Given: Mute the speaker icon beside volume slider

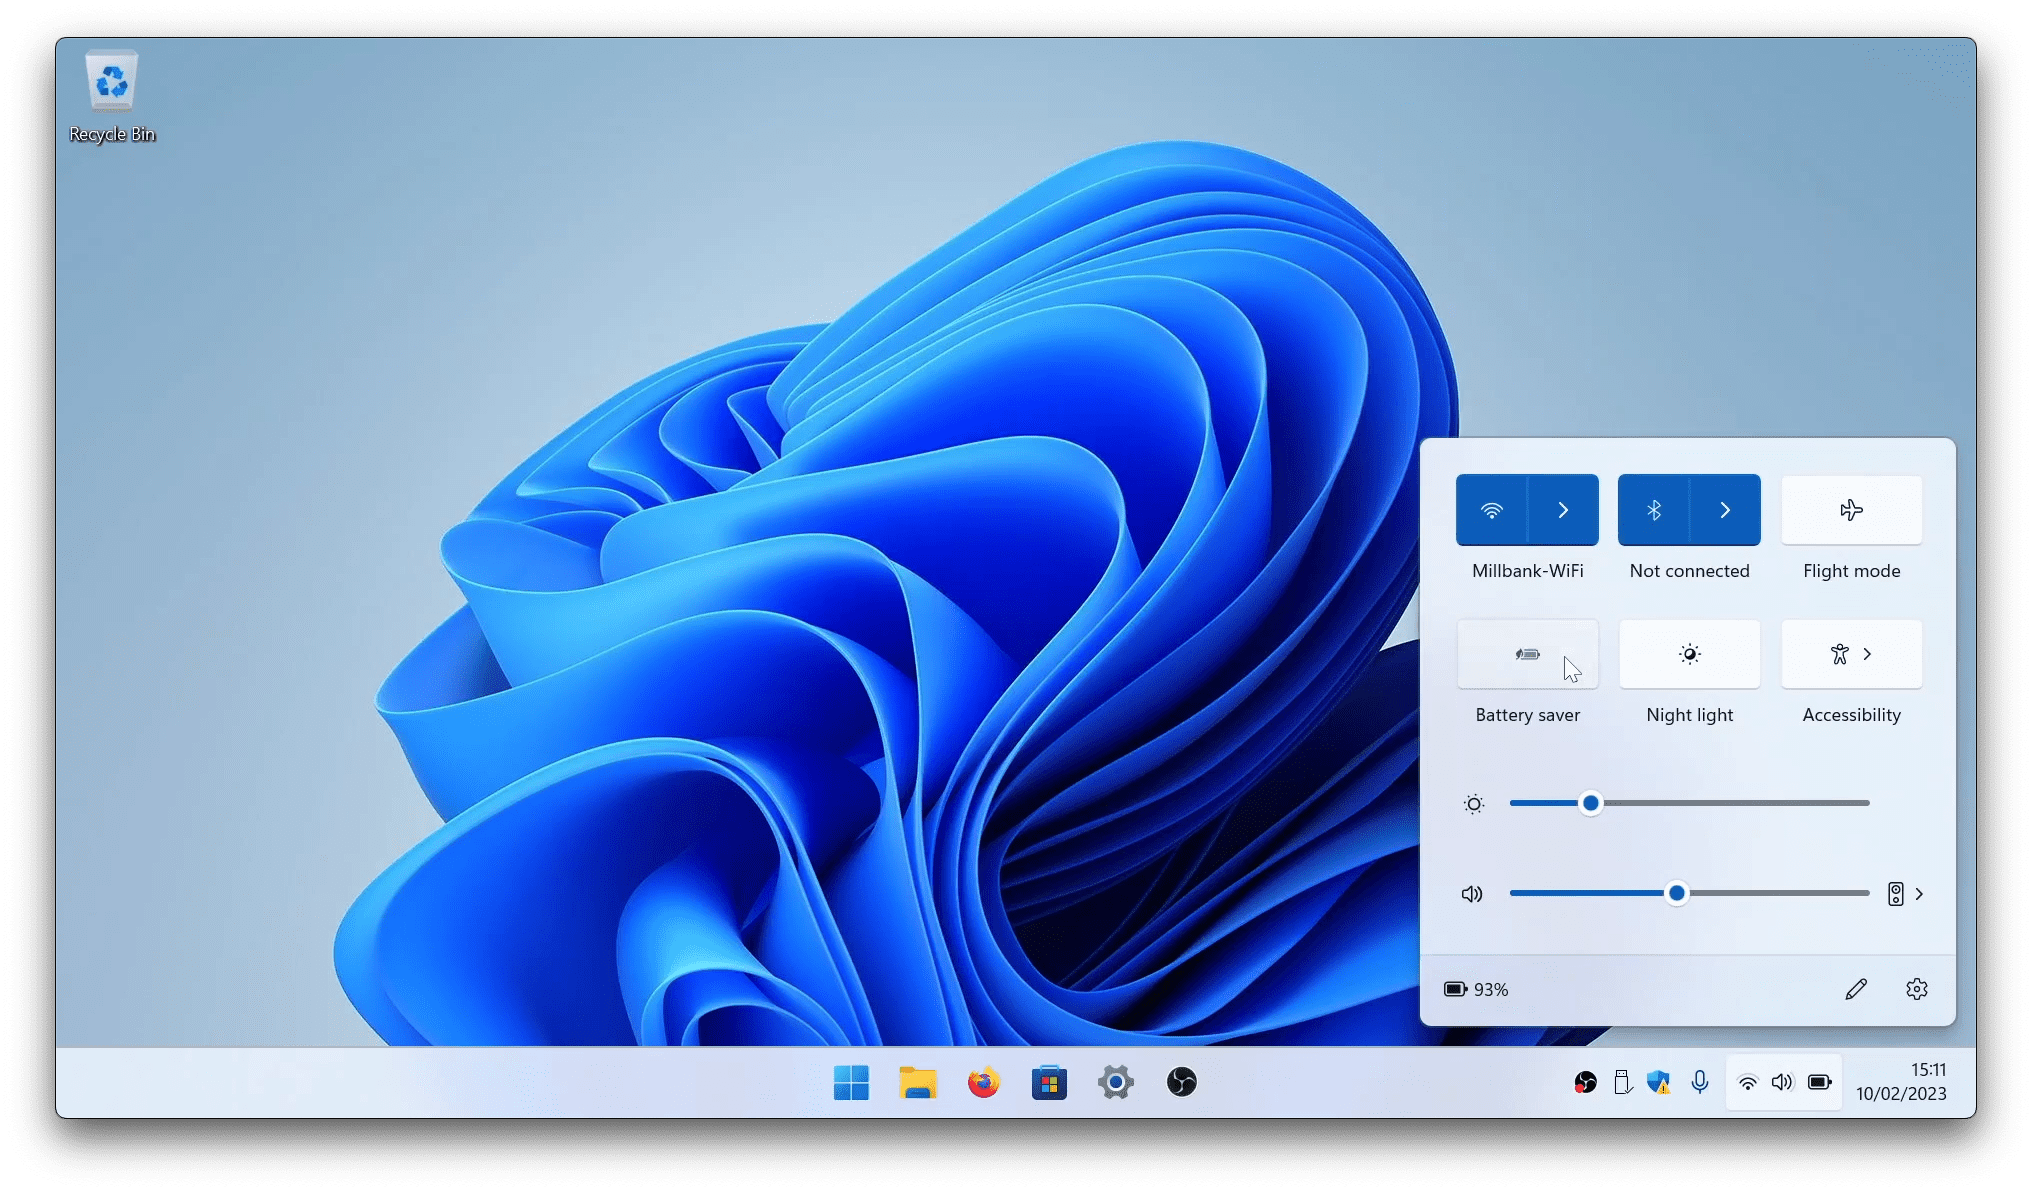Looking at the screenshot, I should pos(1472,894).
